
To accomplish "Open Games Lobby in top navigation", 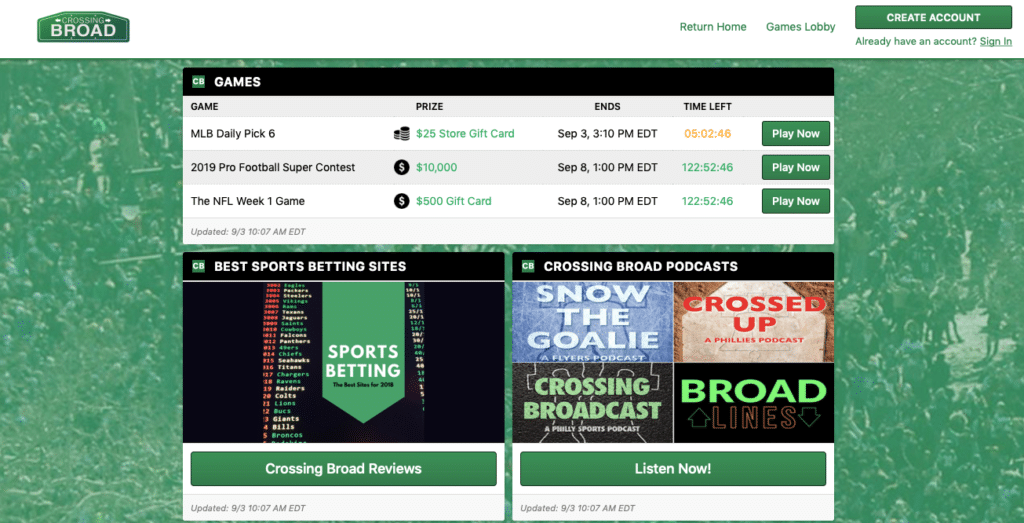I will 800,27.
